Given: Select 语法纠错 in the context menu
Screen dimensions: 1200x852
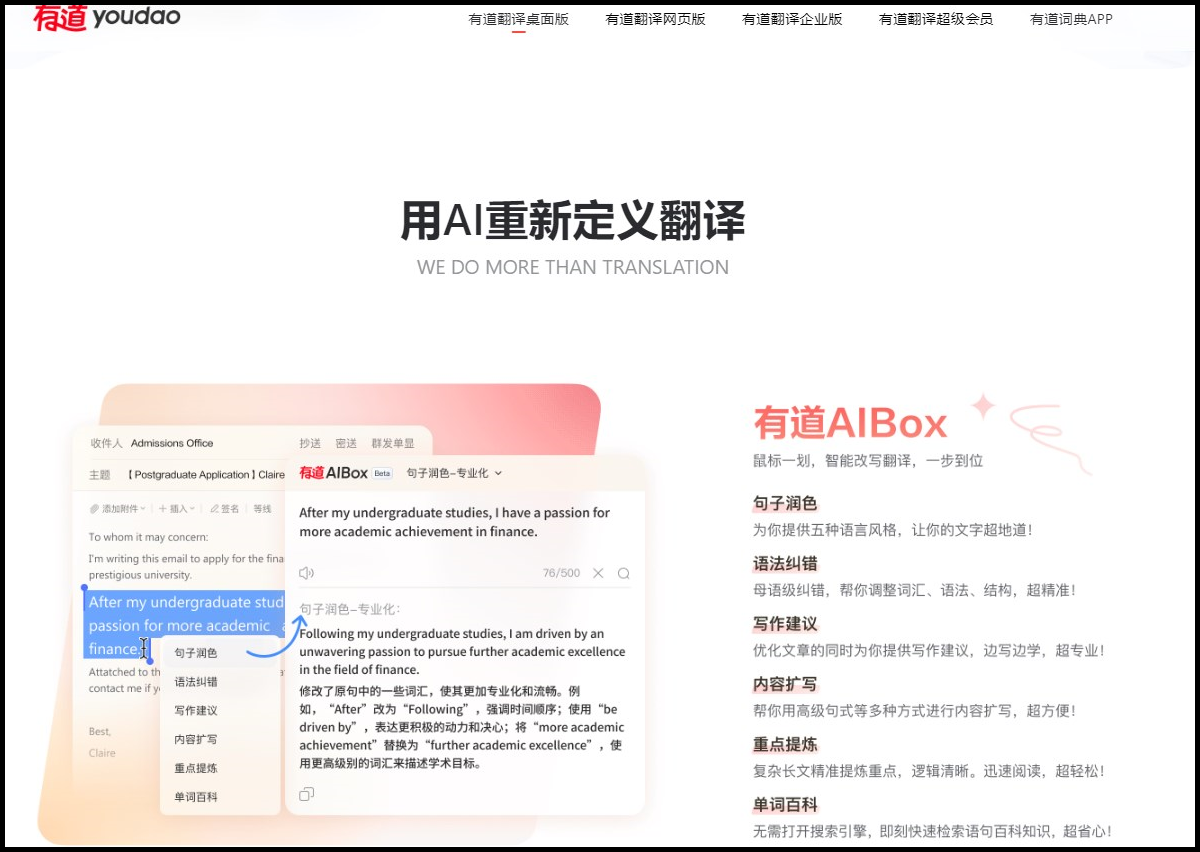Looking at the screenshot, I should tap(196, 682).
